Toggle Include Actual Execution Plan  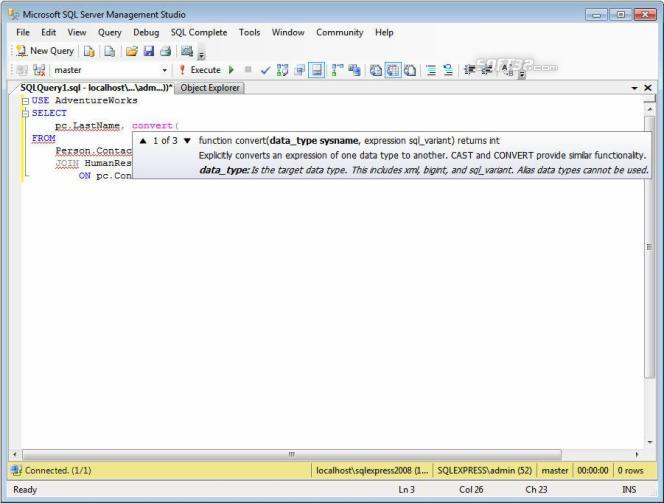[x=337, y=70]
